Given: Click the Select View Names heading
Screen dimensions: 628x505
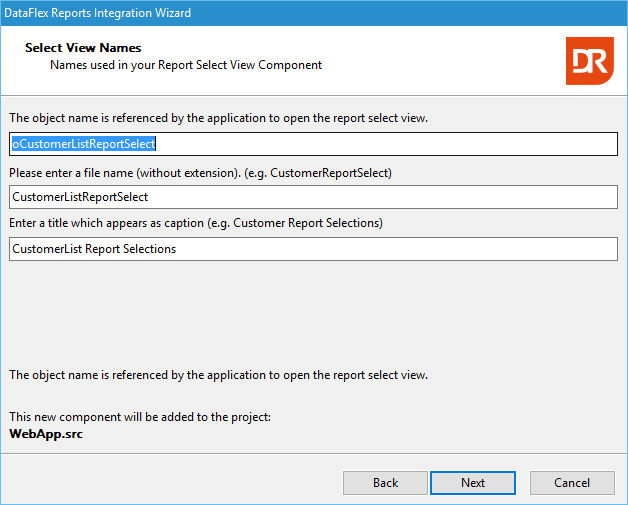Looking at the screenshot, I should (x=83, y=48).
